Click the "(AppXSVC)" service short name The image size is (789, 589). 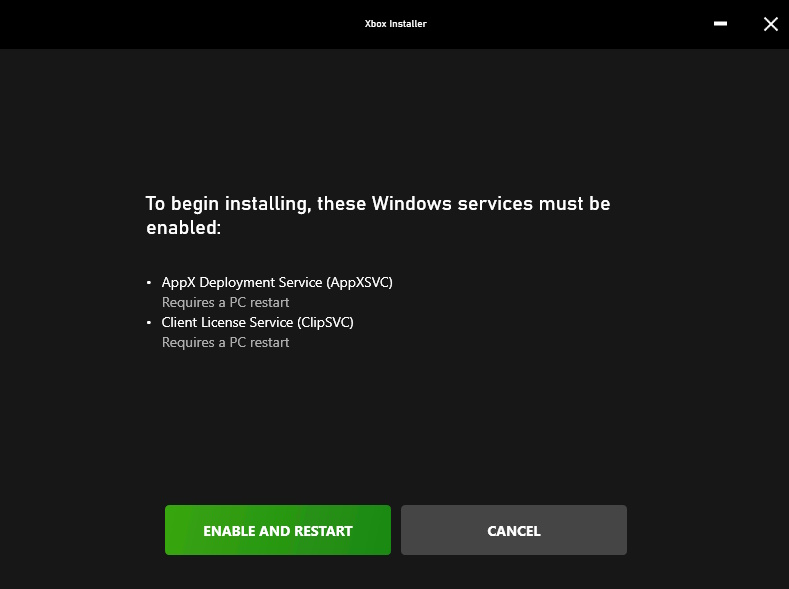point(359,283)
